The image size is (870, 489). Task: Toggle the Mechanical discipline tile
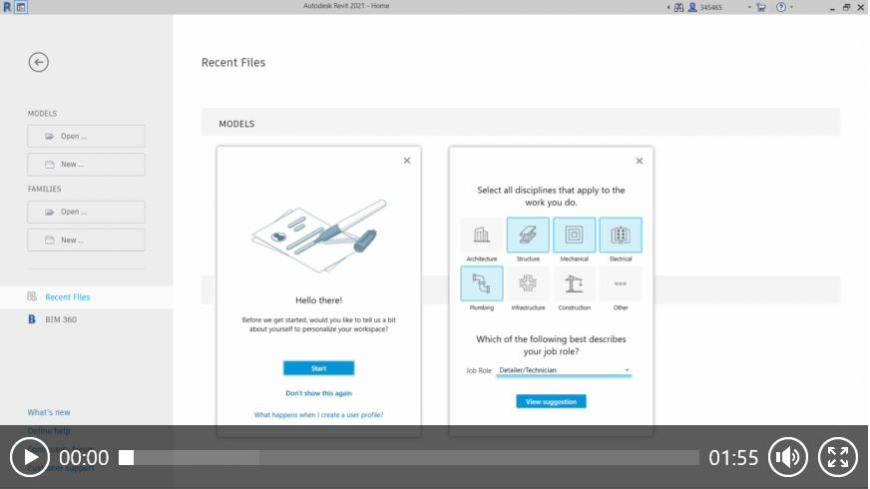coord(574,235)
